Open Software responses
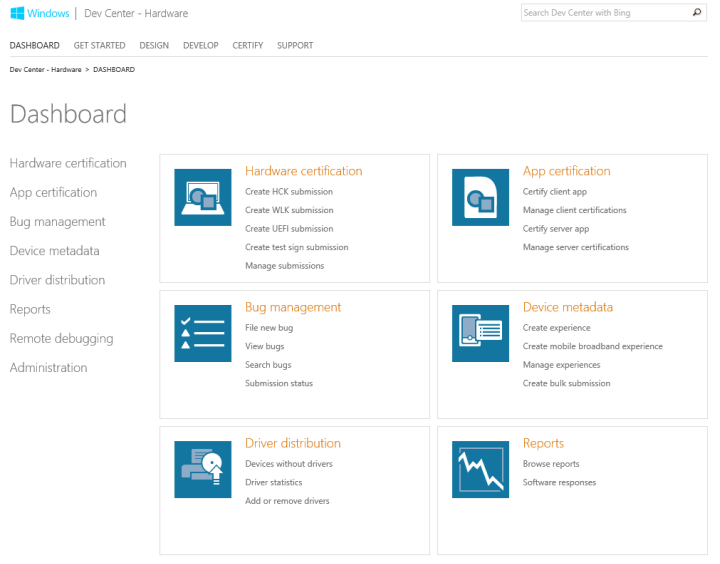 click(559, 482)
